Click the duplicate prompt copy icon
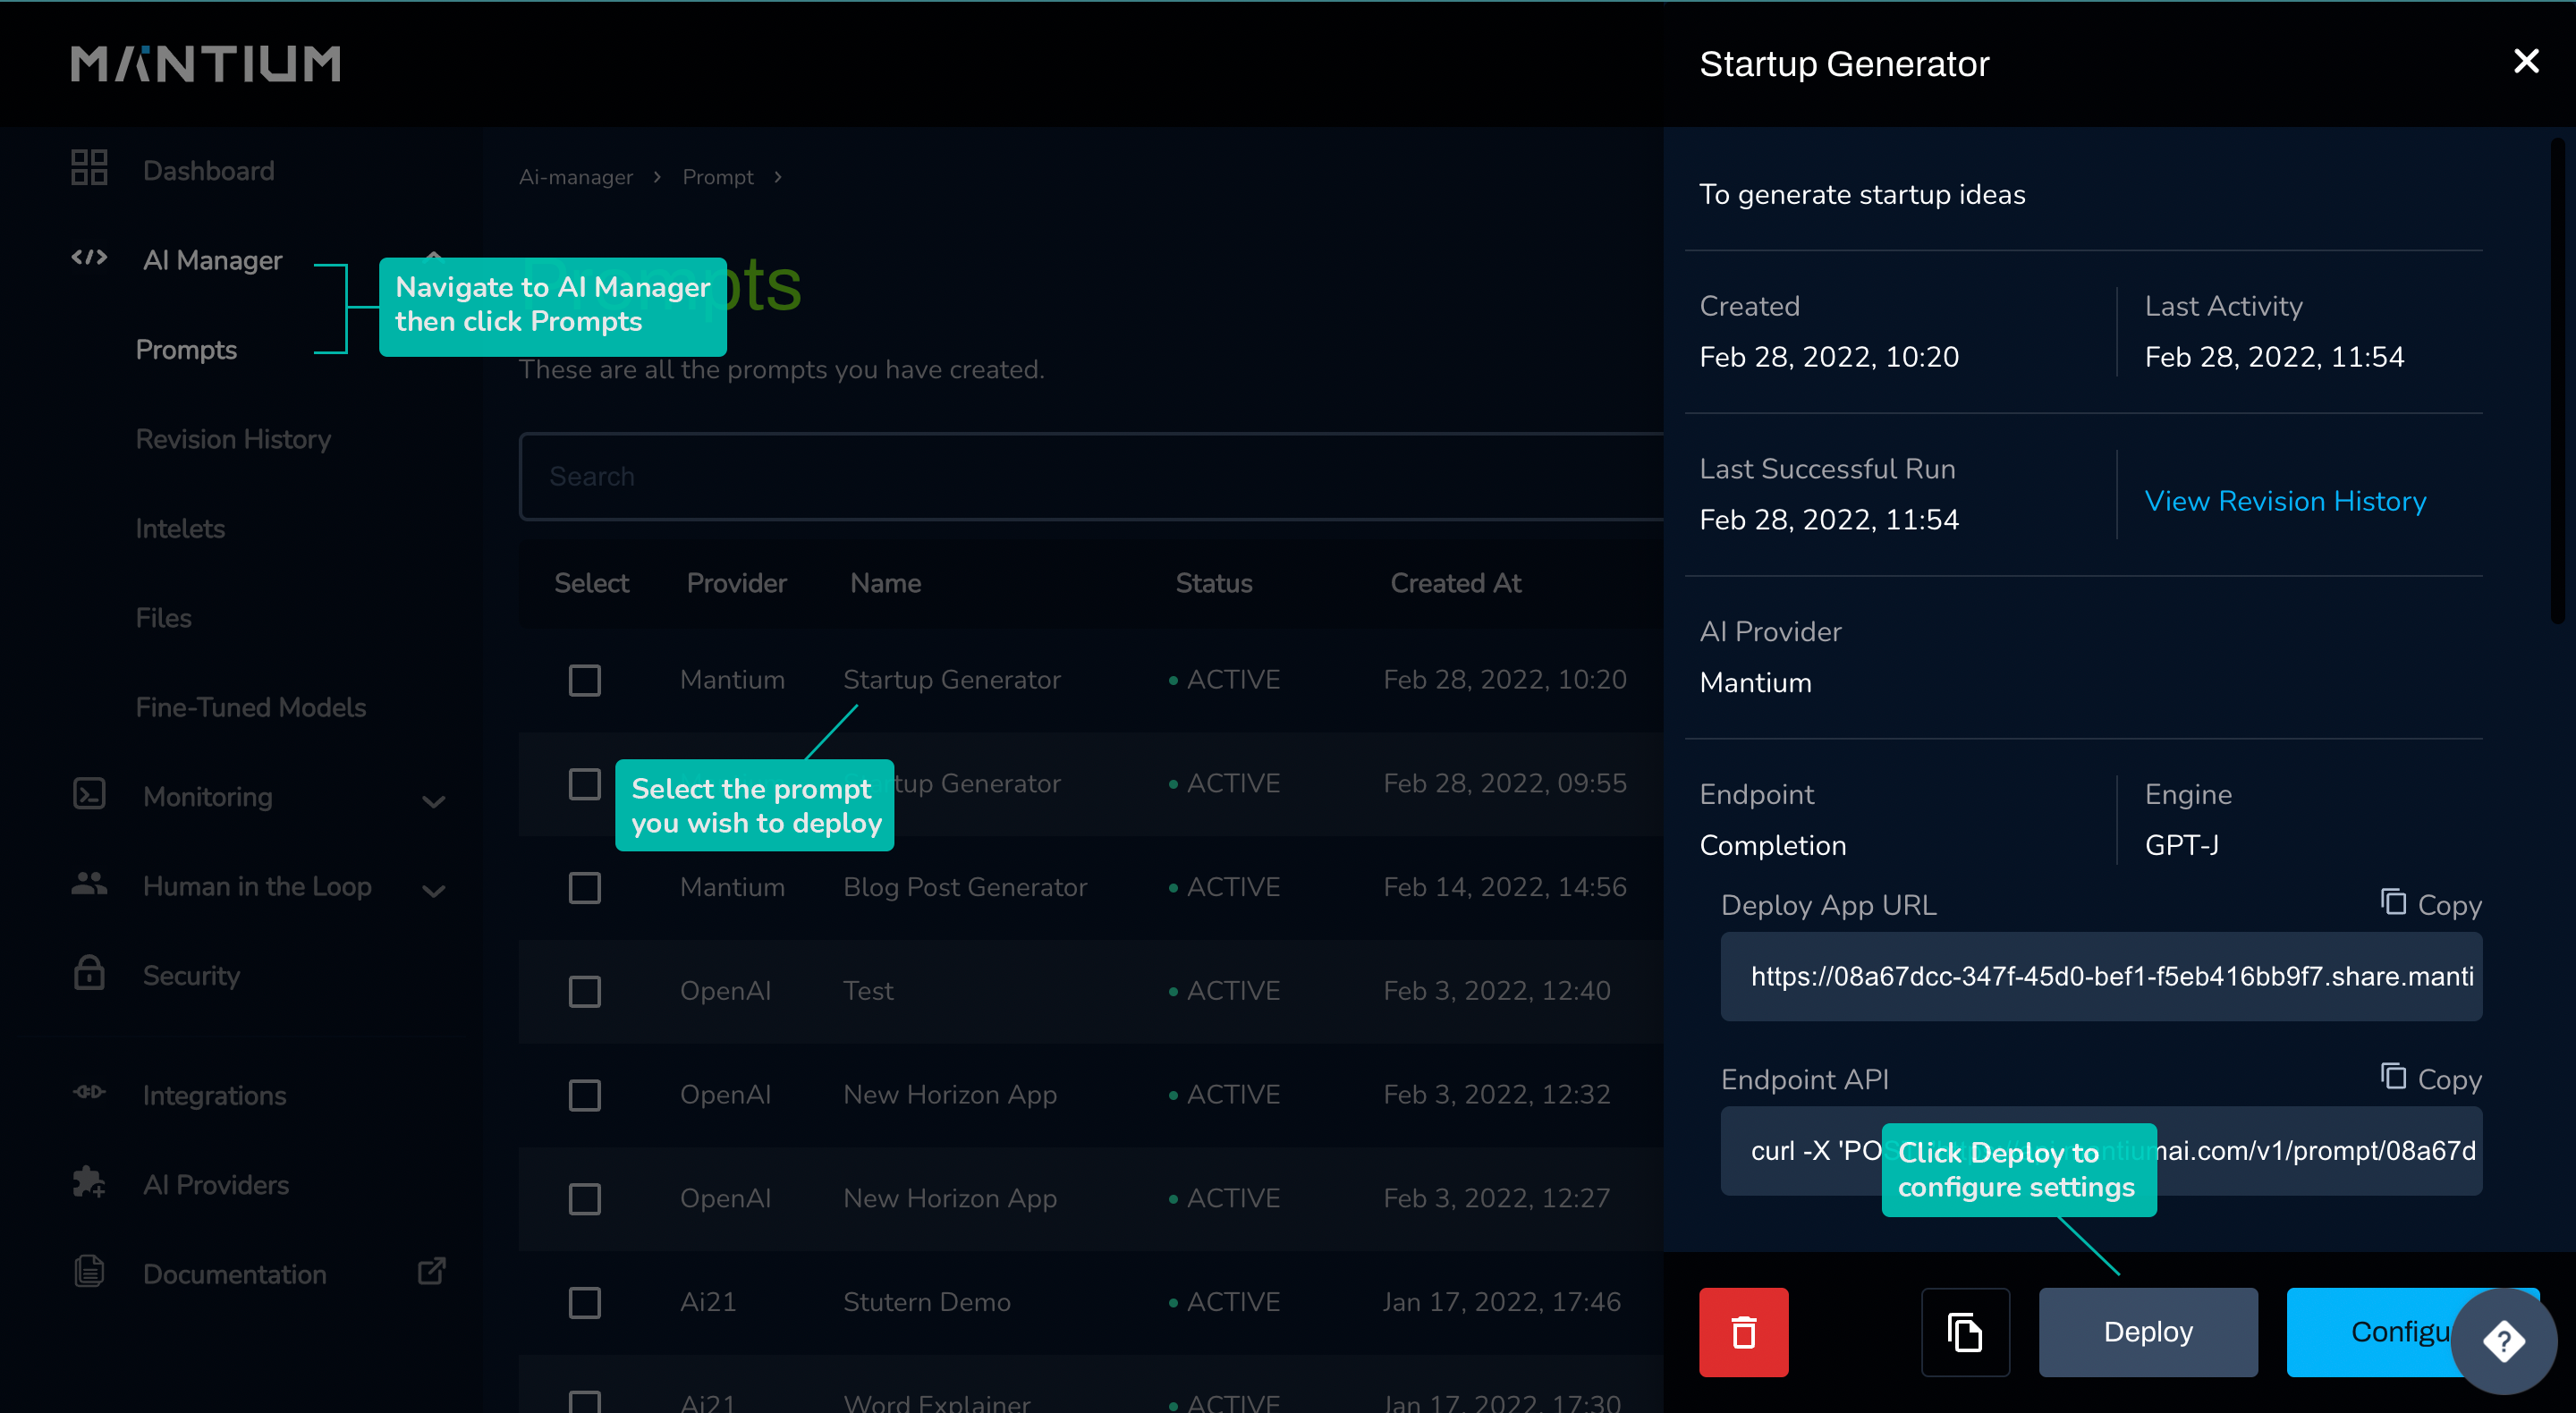Screen dimensions: 2576x1413 coord(1964,1331)
